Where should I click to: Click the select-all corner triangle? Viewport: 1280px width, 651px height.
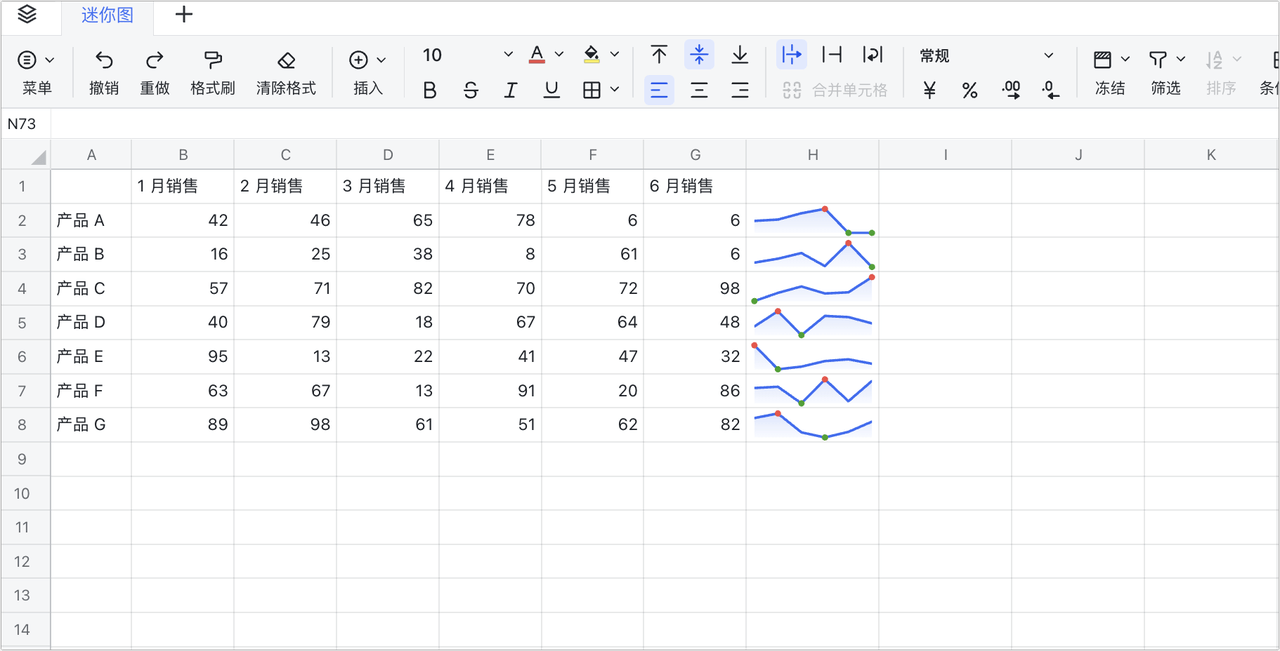(x=39, y=157)
